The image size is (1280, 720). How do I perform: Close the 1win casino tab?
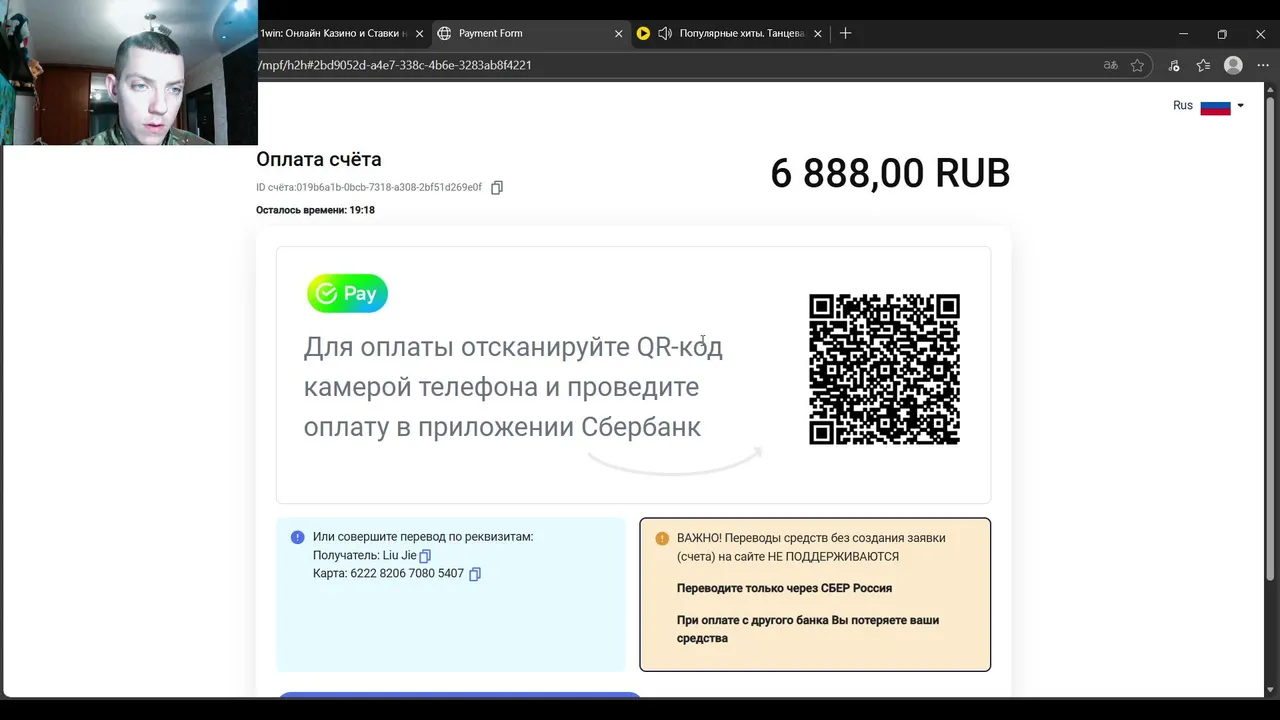coord(419,33)
